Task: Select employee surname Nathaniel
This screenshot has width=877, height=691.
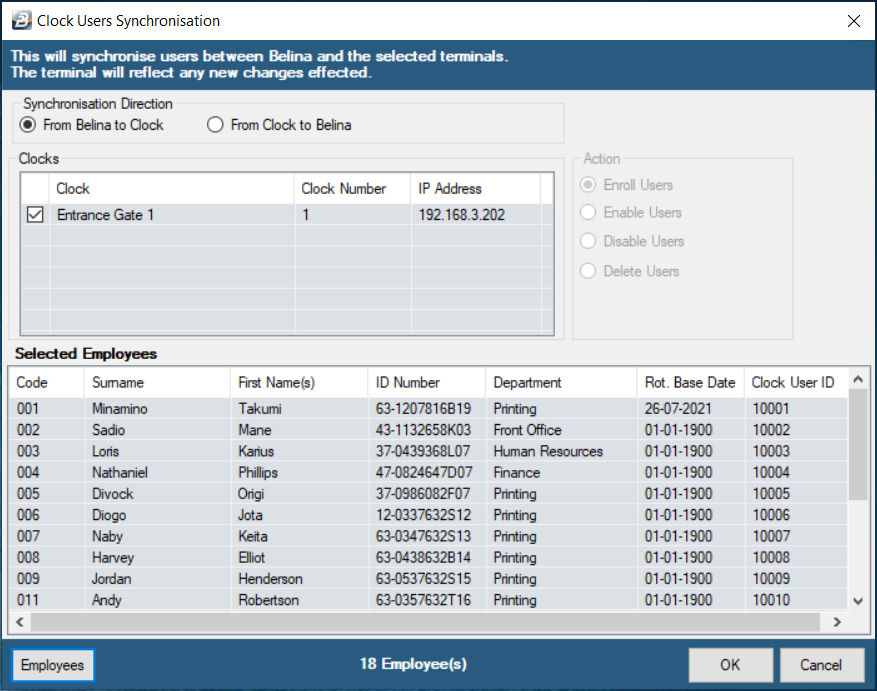Action: point(120,472)
